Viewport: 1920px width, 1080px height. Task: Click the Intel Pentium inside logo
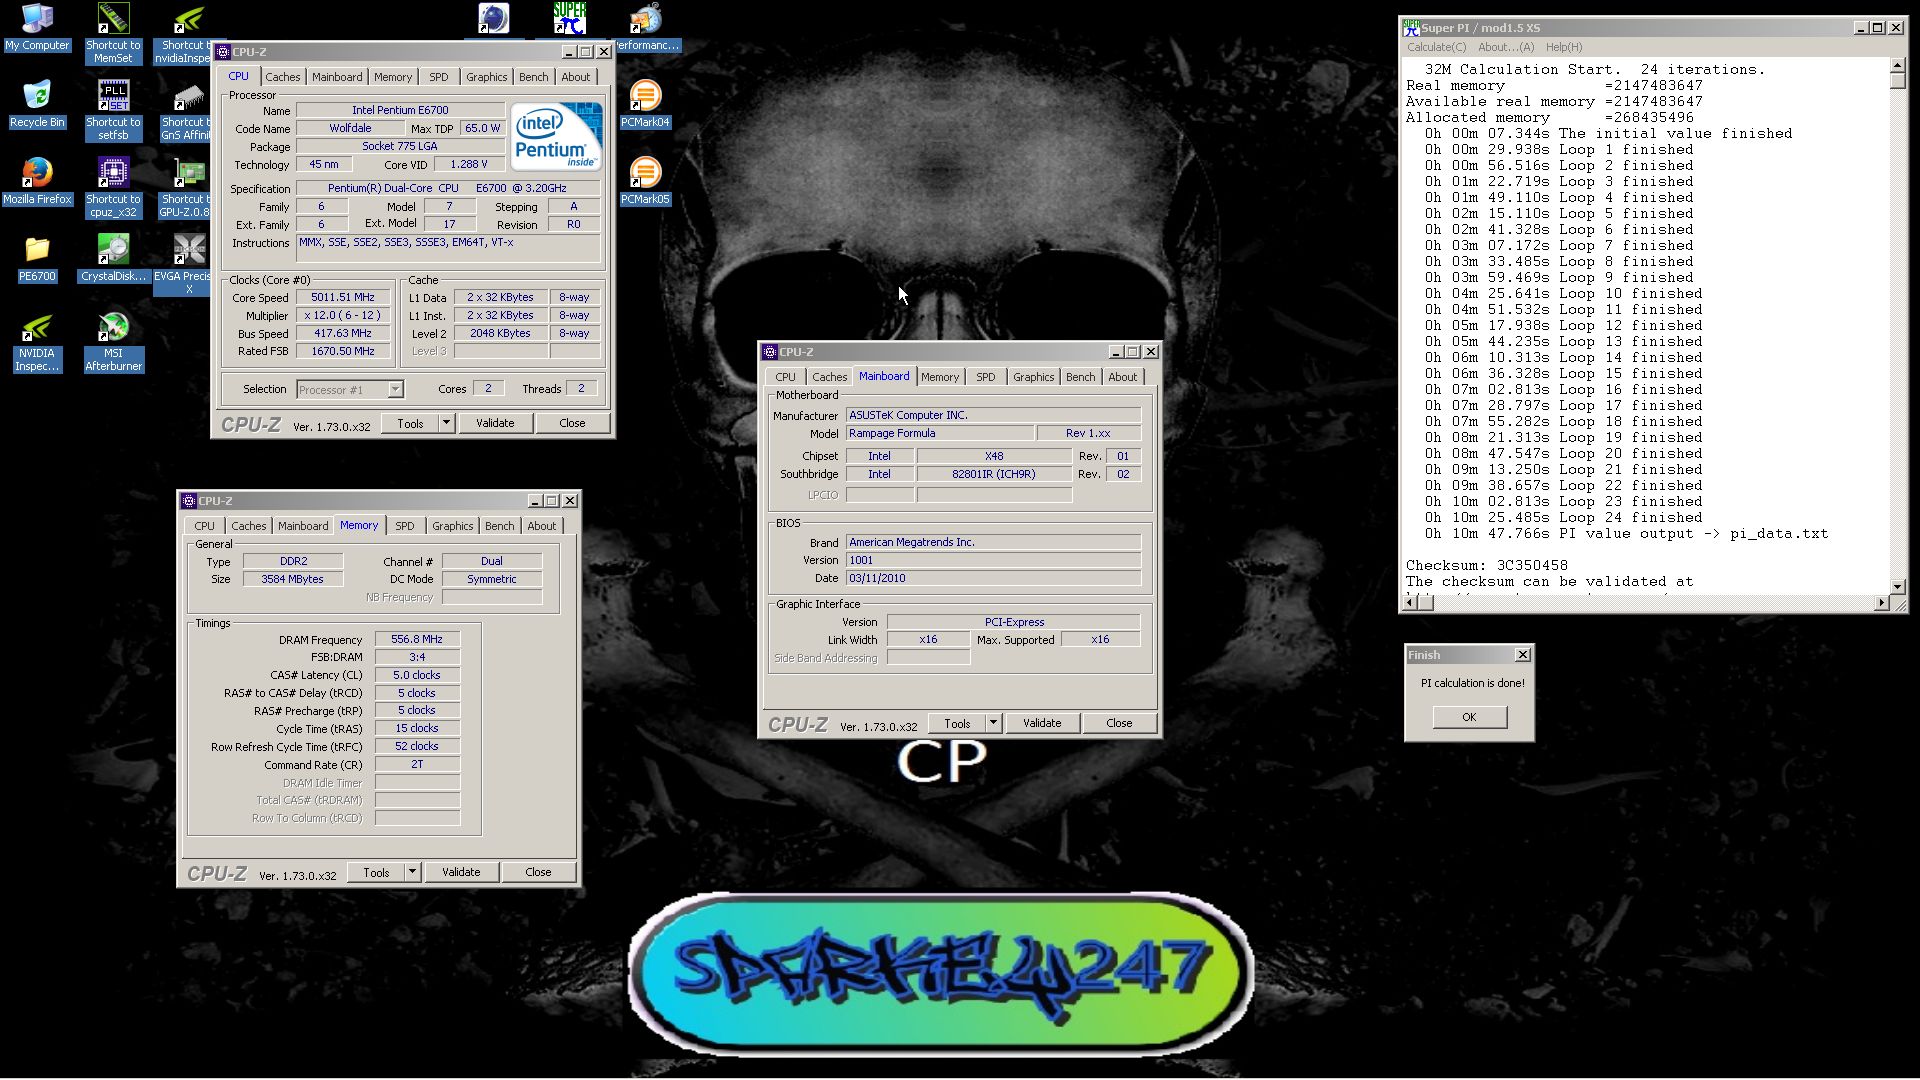coord(557,136)
